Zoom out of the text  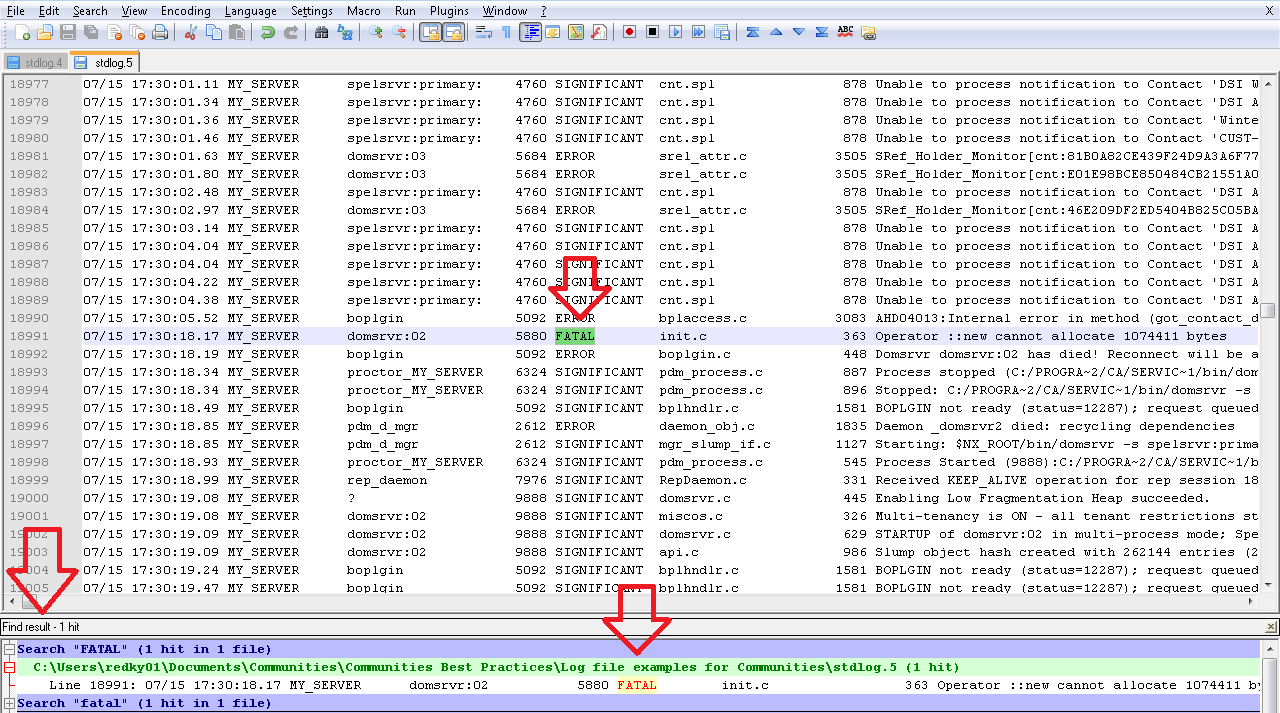[398, 32]
